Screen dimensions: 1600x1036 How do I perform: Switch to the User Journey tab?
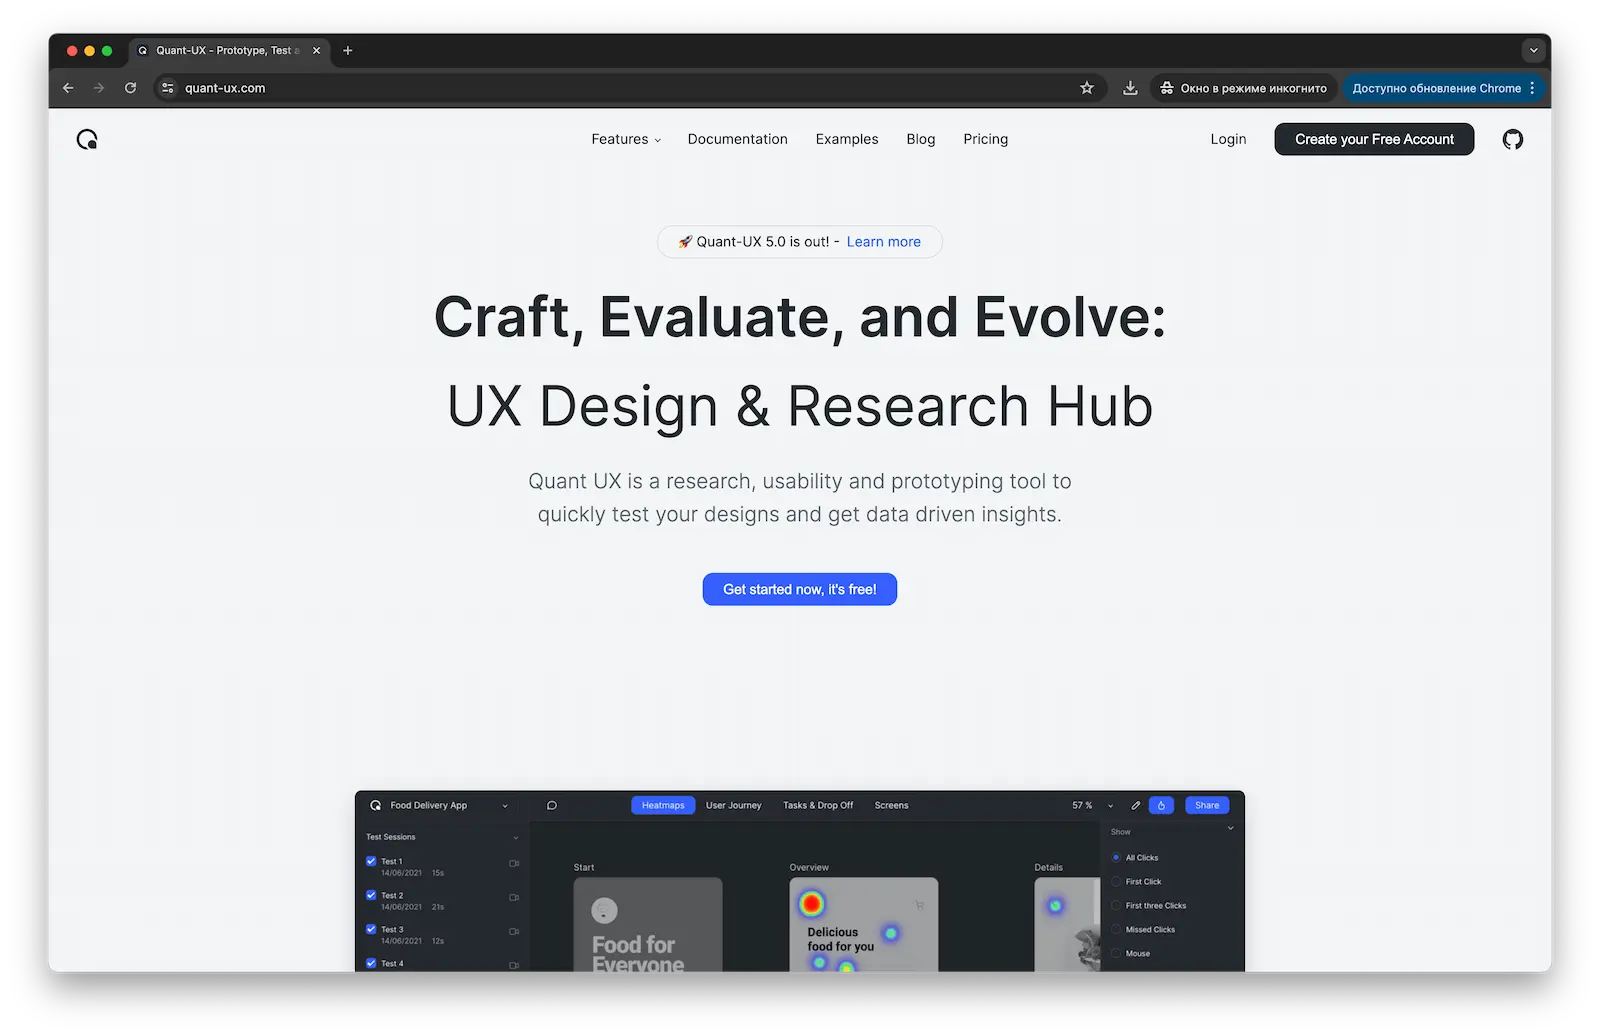[x=733, y=805]
